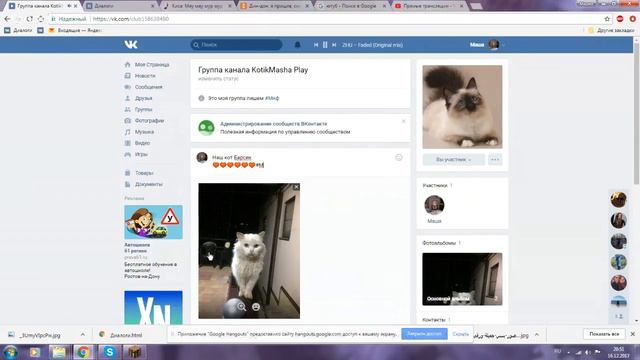Screen dimensions: 640x360
Task: Click Показать все downloads button
Action: pyautogui.click(x=604, y=334)
